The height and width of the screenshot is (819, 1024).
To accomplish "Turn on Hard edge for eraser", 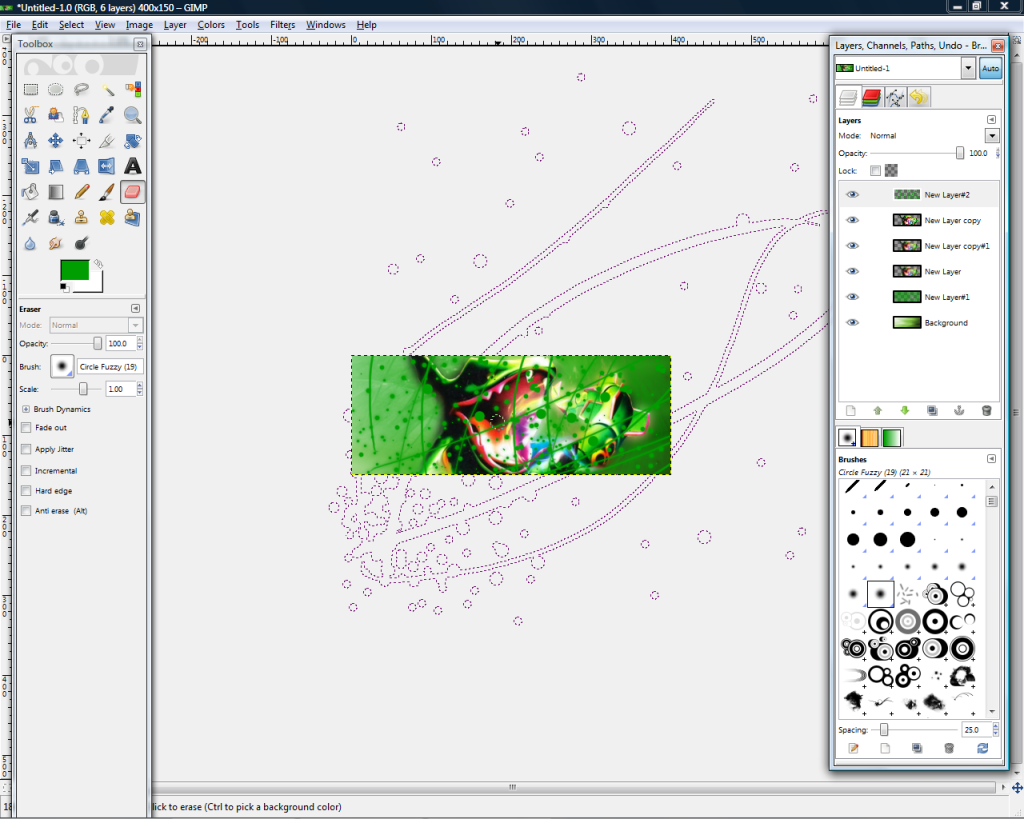I will tap(26, 490).
